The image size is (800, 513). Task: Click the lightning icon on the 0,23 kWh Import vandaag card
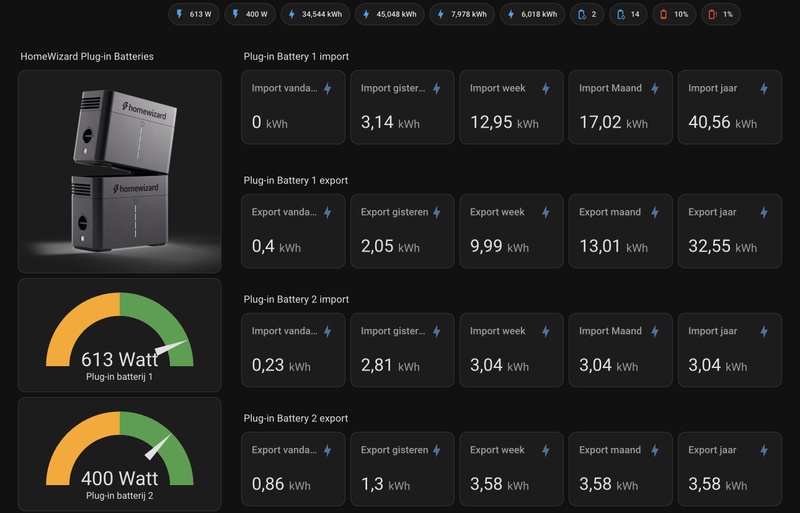(x=328, y=332)
